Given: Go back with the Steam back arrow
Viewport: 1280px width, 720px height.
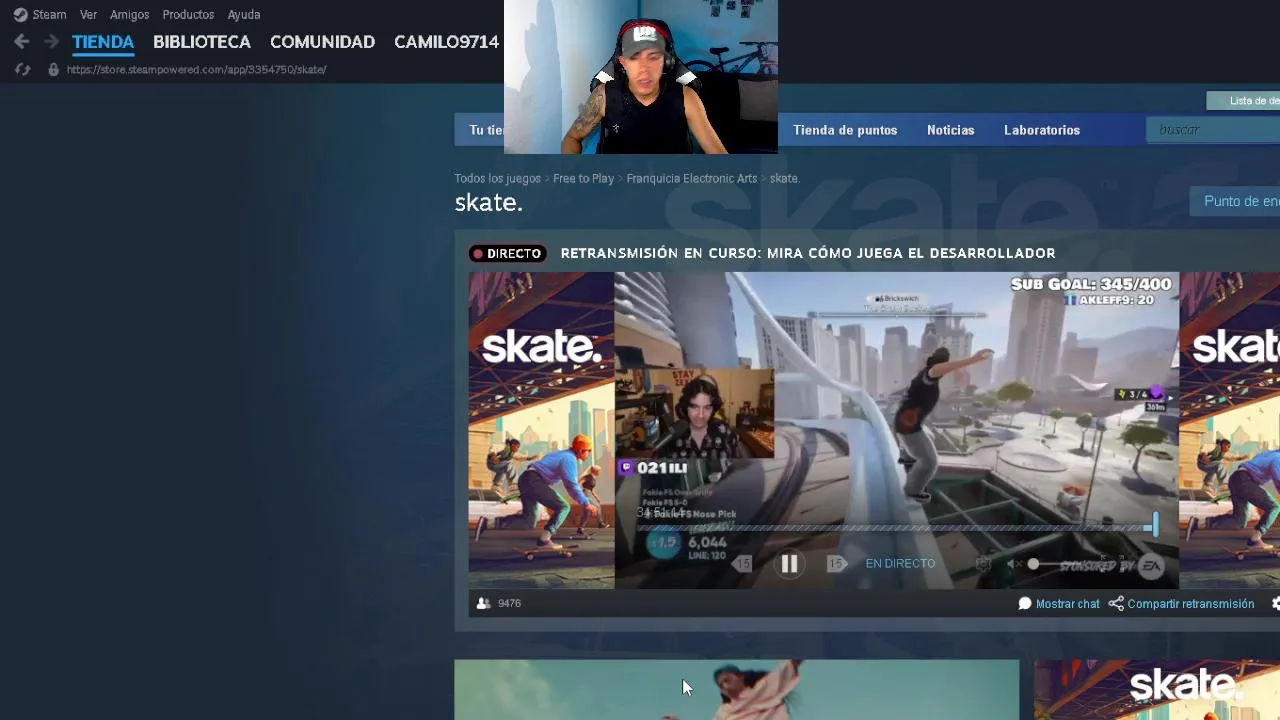Looking at the screenshot, I should [x=22, y=41].
